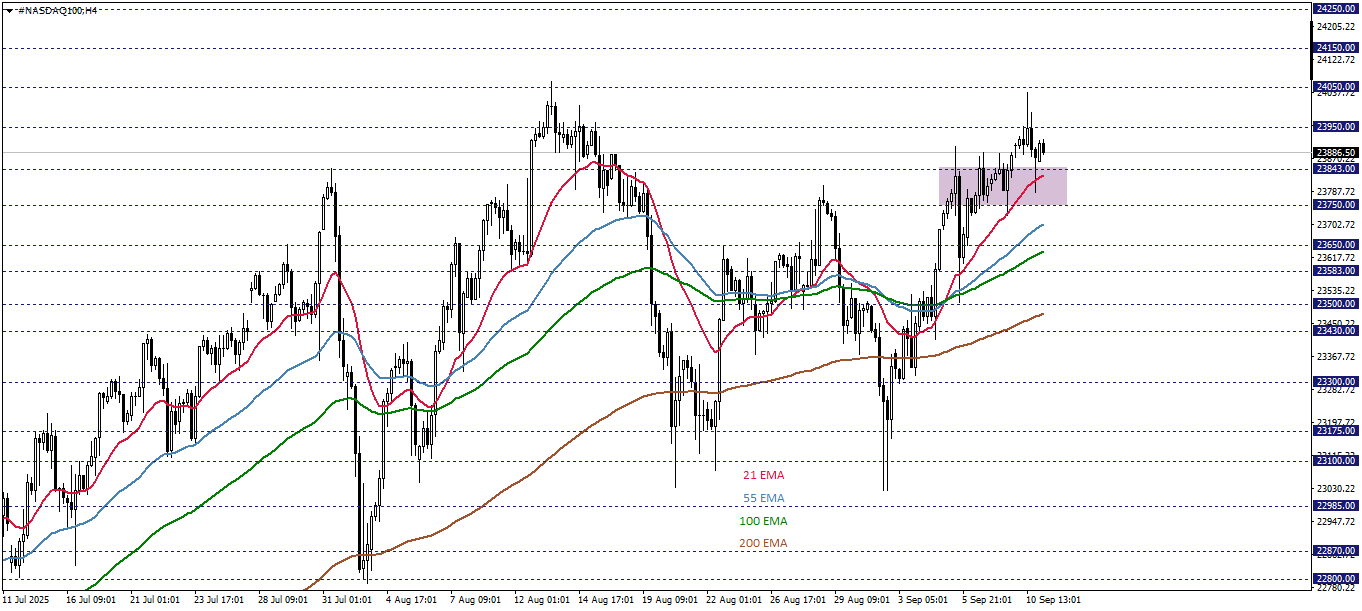
Task: Click the current price label 23886.50
Action: tap(1336, 153)
